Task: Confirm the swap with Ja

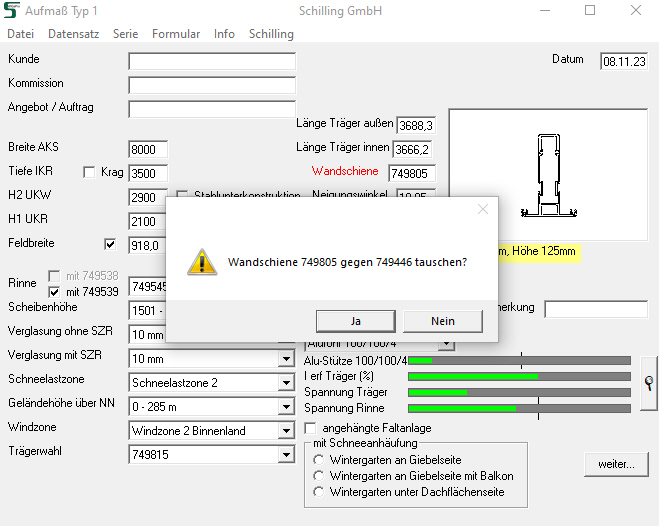Action: click(x=356, y=321)
